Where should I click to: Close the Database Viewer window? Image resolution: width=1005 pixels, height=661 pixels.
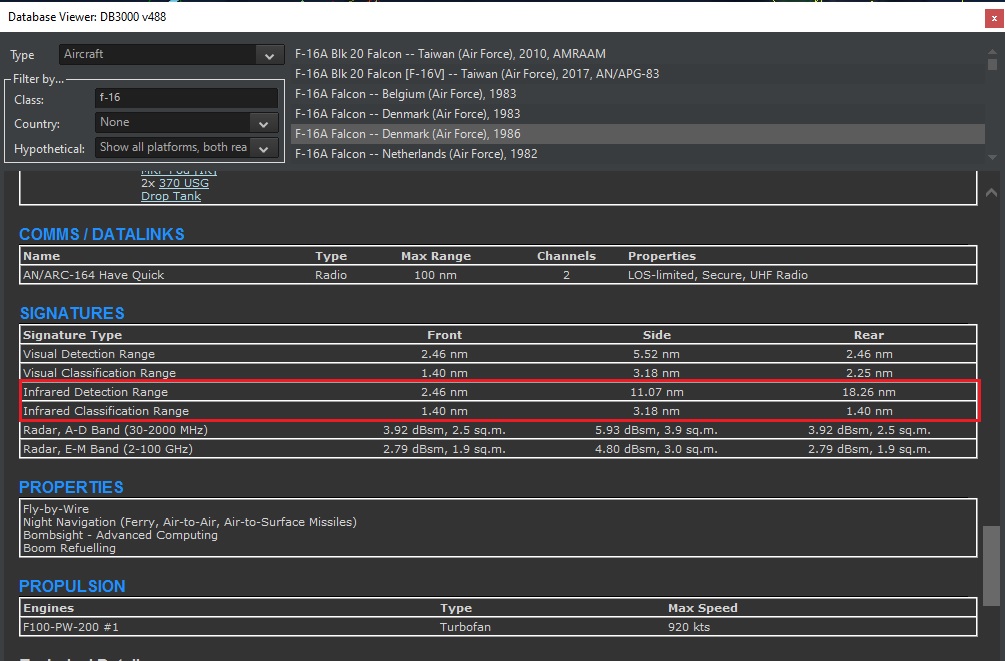click(x=994, y=18)
